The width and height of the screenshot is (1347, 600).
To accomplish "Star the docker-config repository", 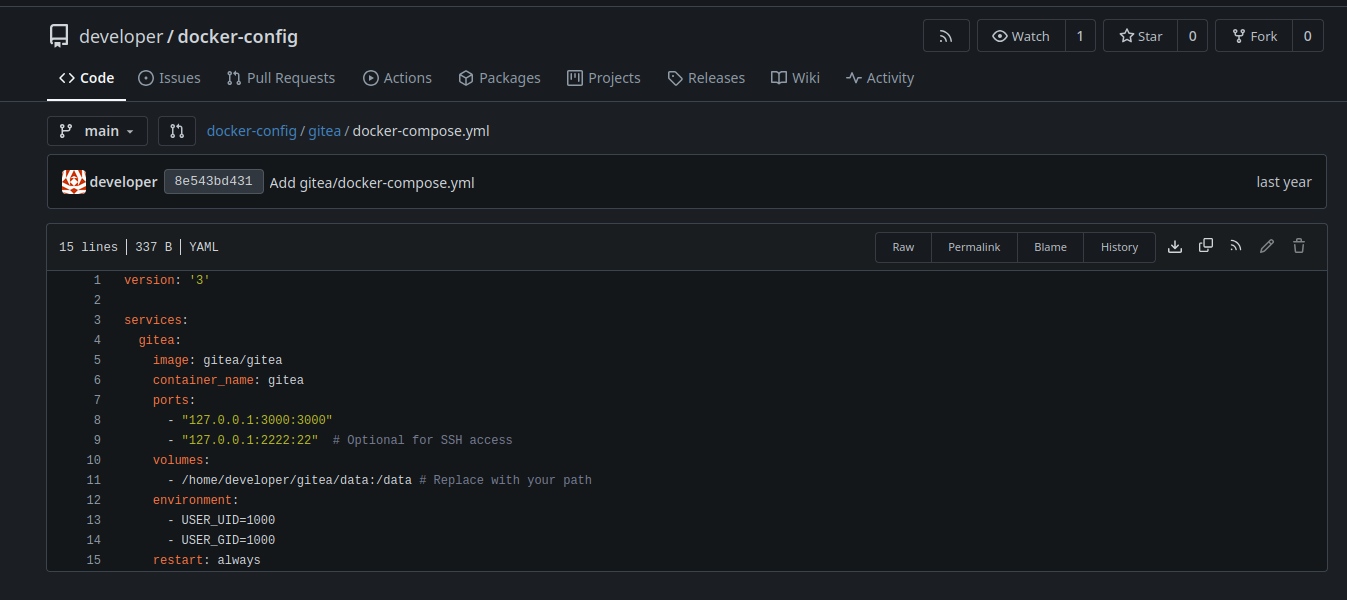I will pyautogui.click(x=1141, y=36).
